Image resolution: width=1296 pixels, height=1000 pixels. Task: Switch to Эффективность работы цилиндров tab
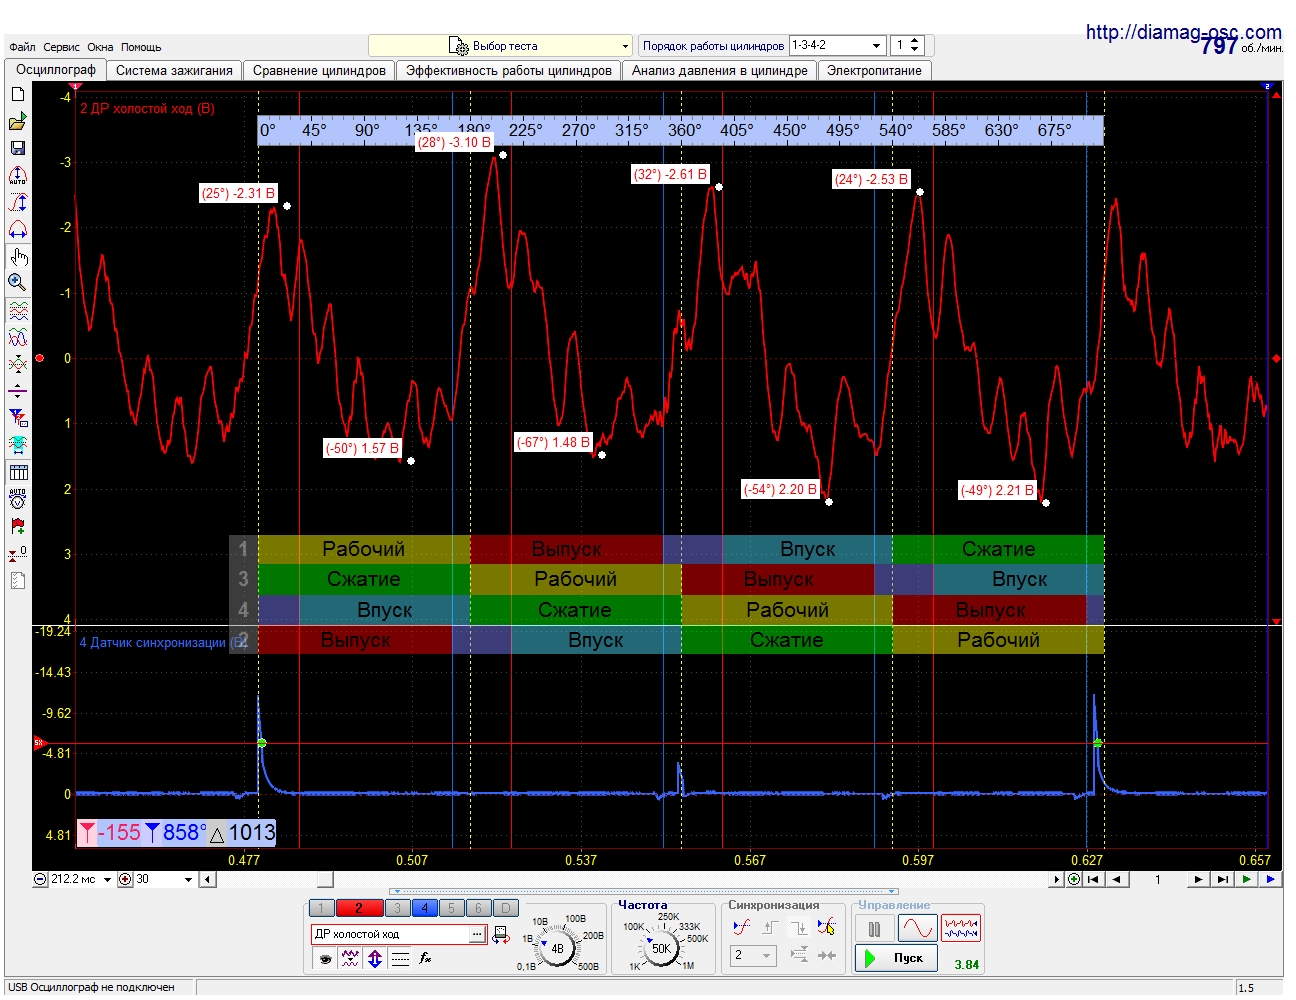coord(508,71)
